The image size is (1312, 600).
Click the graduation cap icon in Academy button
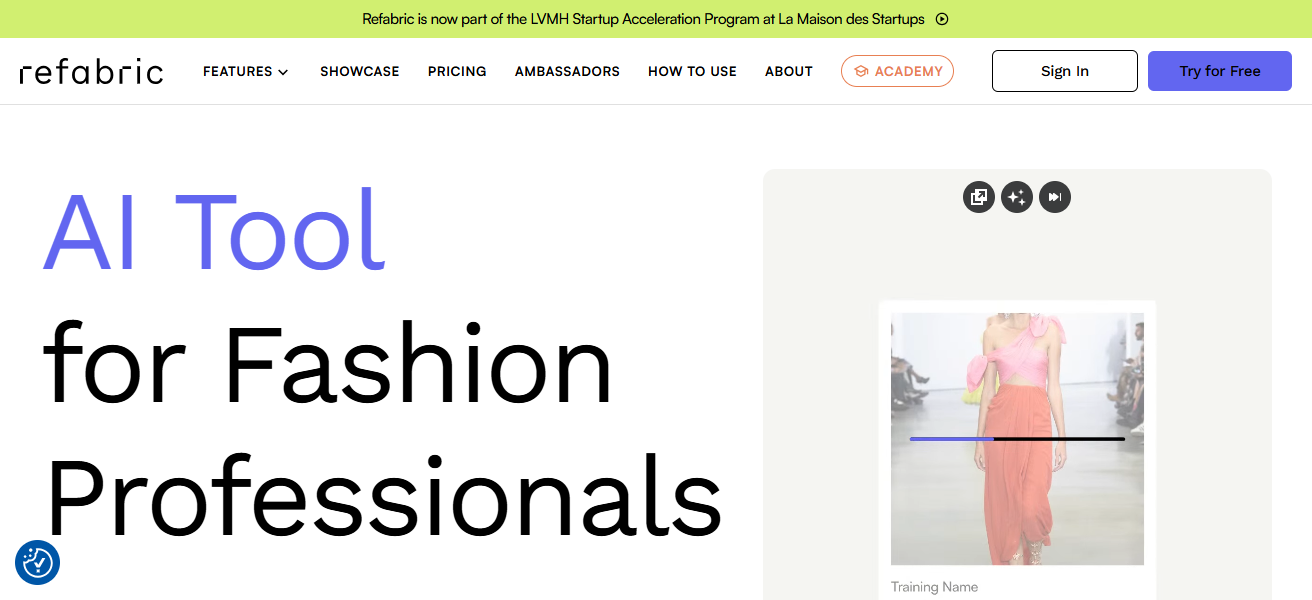(x=861, y=72)
